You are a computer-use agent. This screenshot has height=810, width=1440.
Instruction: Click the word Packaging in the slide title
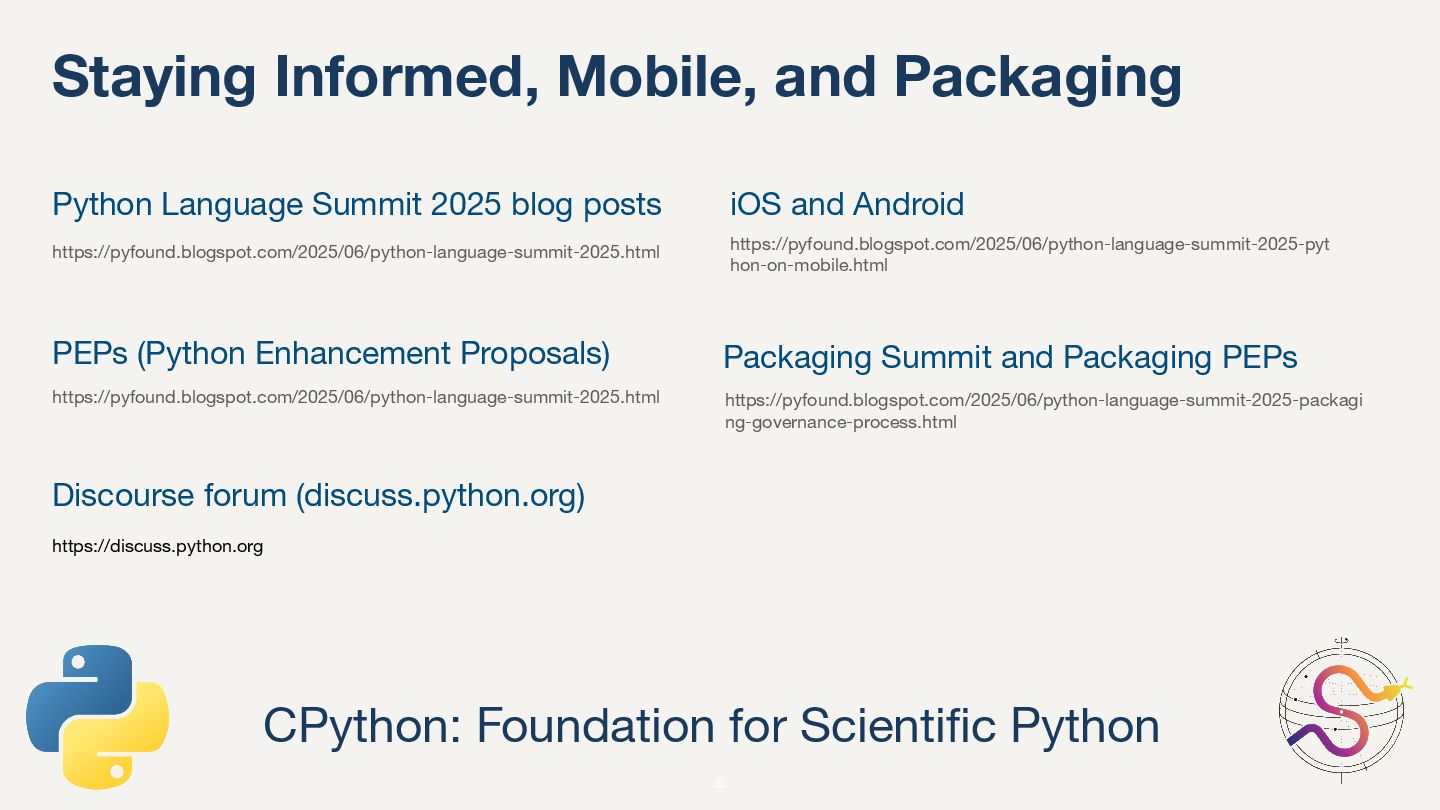coord(1037,78)
